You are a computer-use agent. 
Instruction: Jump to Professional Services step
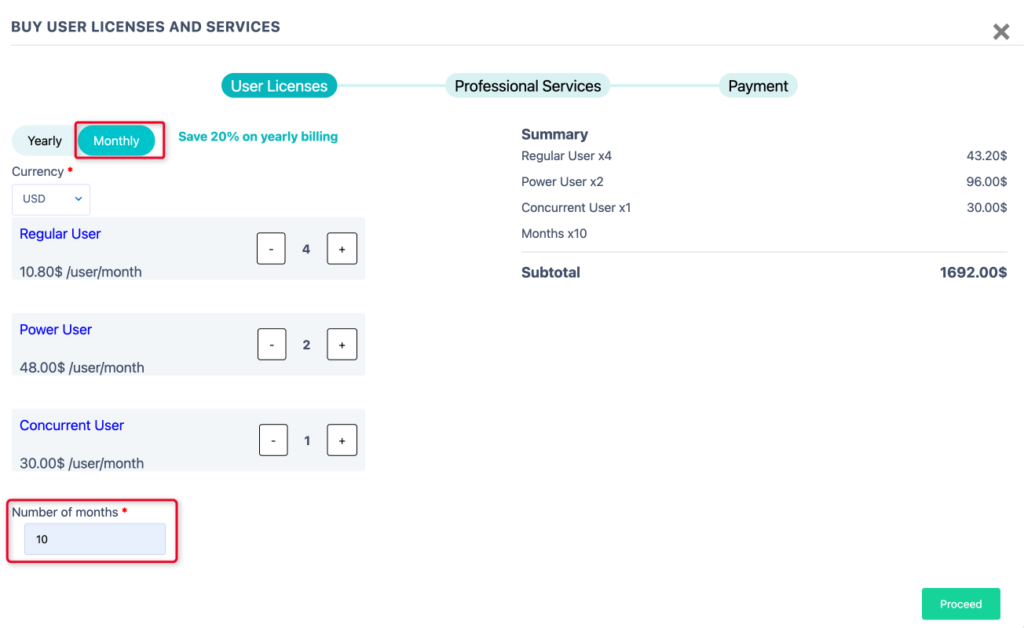click(x=527, y=86)
